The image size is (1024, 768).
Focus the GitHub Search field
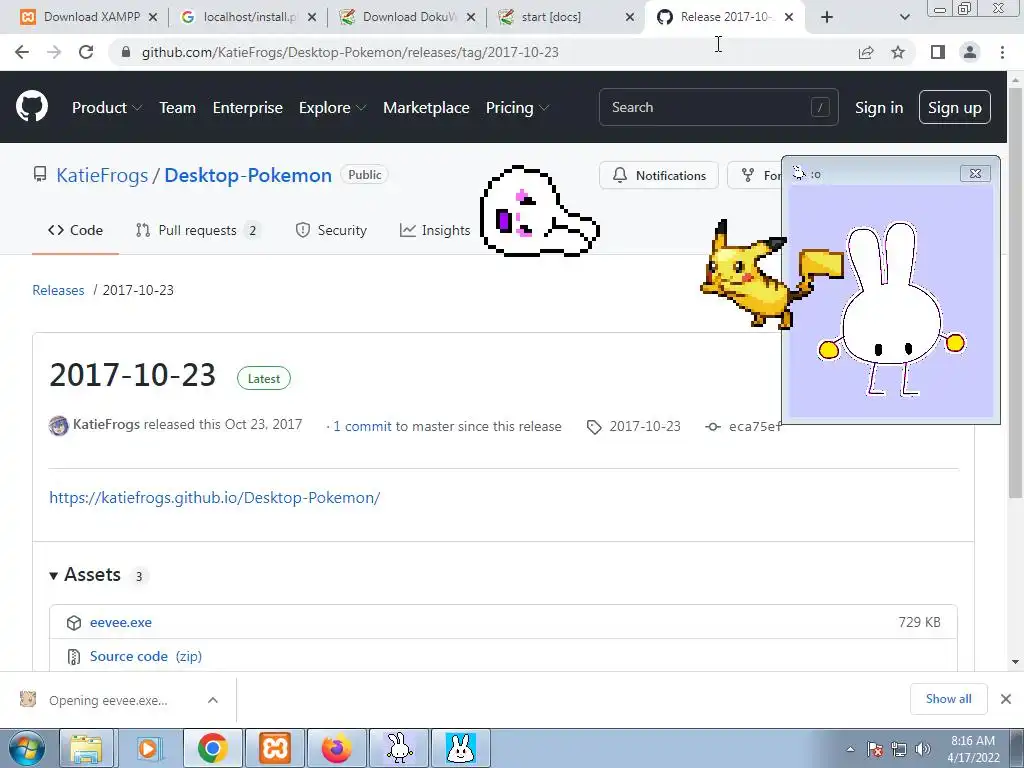tap(718, 107)
